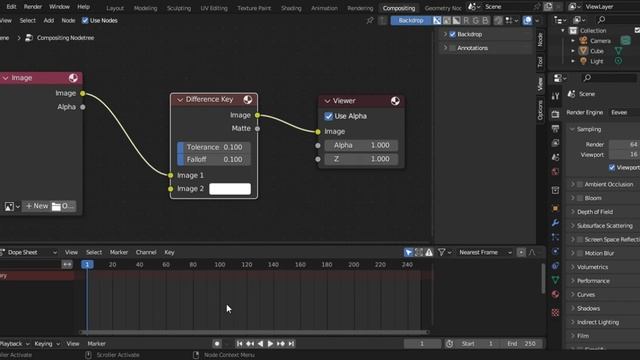Select the B channel display button
The width and height of the screenshot is (640, 360).
tap(485, 20)
